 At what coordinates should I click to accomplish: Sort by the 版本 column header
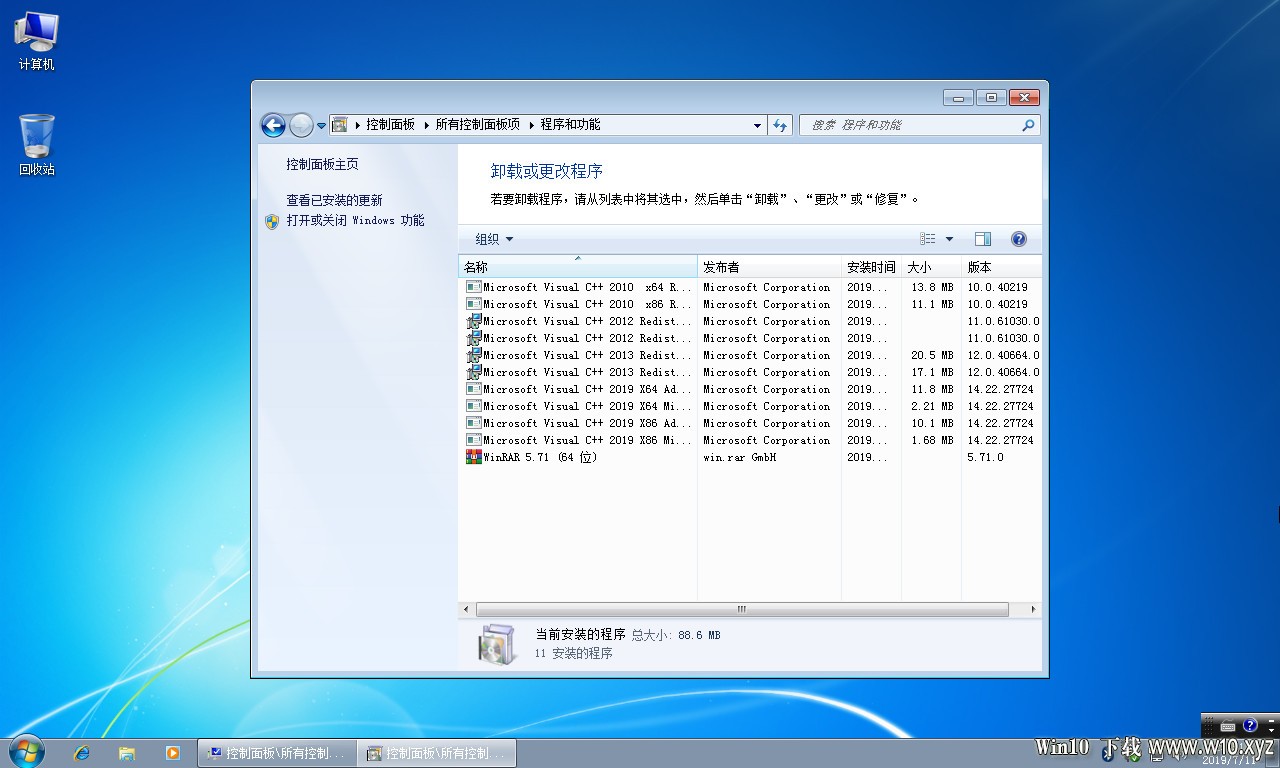(1001, 267)
